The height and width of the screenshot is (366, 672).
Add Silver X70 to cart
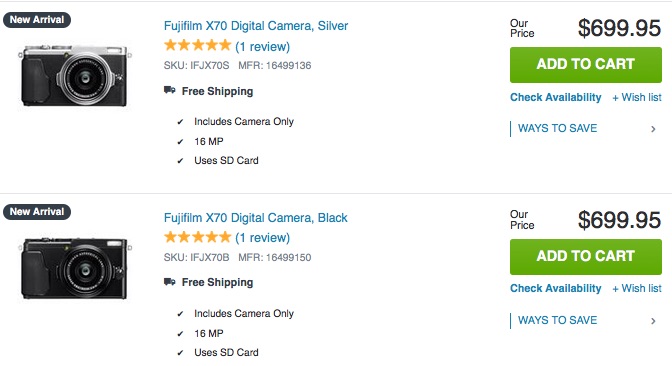[x=585, y=65]
